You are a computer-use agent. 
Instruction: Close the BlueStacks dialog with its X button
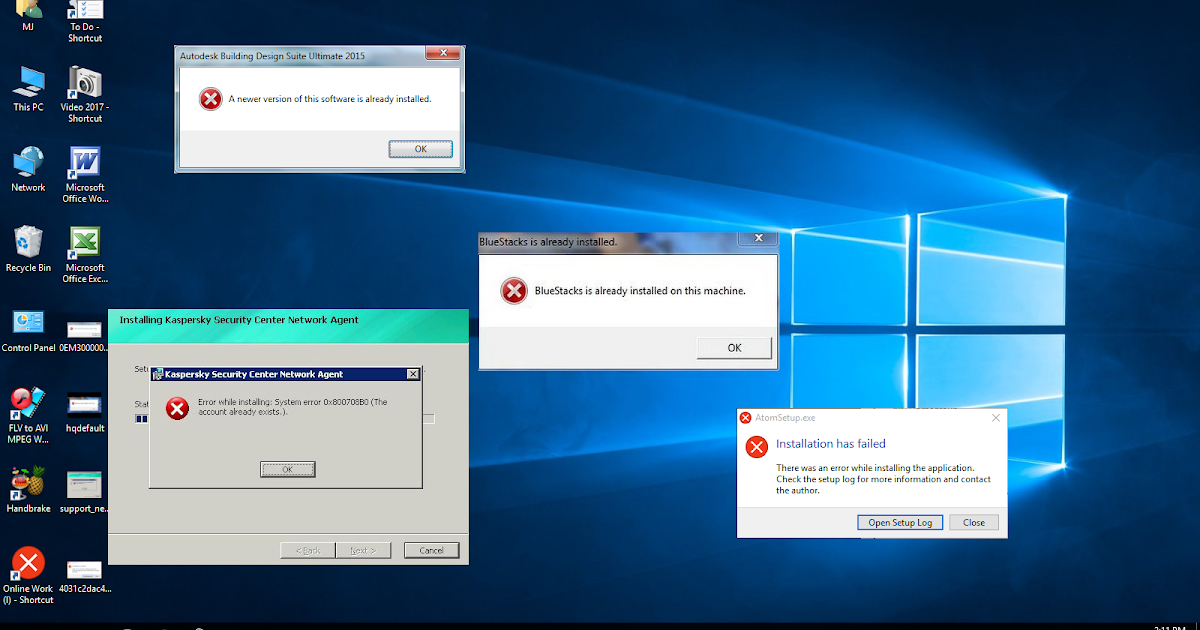tap(757, 239)
